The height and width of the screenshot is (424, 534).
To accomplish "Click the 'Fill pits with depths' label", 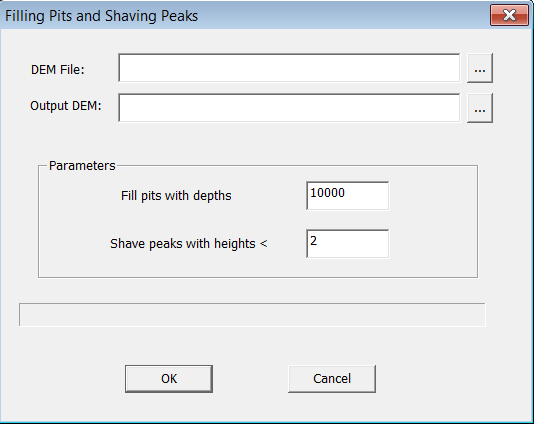I will [x=176, y=196].
